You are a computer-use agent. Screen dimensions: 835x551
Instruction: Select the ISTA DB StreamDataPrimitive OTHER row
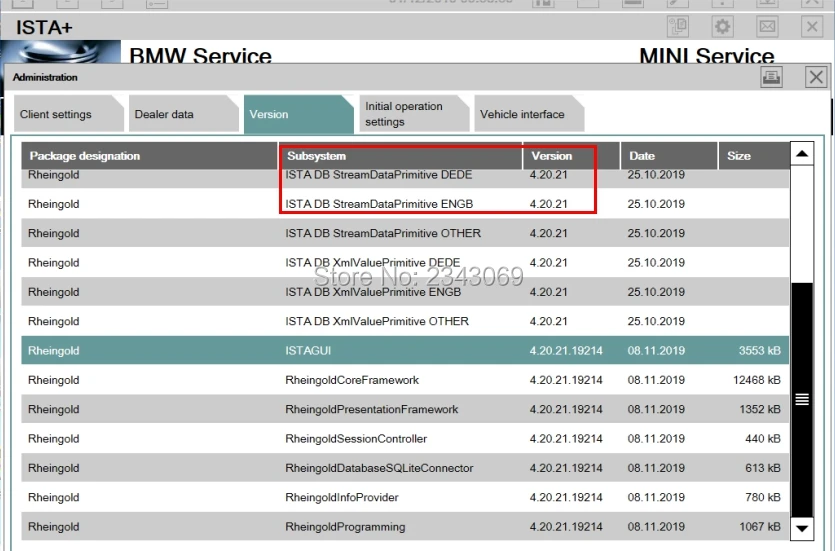[x=405, y=233]
